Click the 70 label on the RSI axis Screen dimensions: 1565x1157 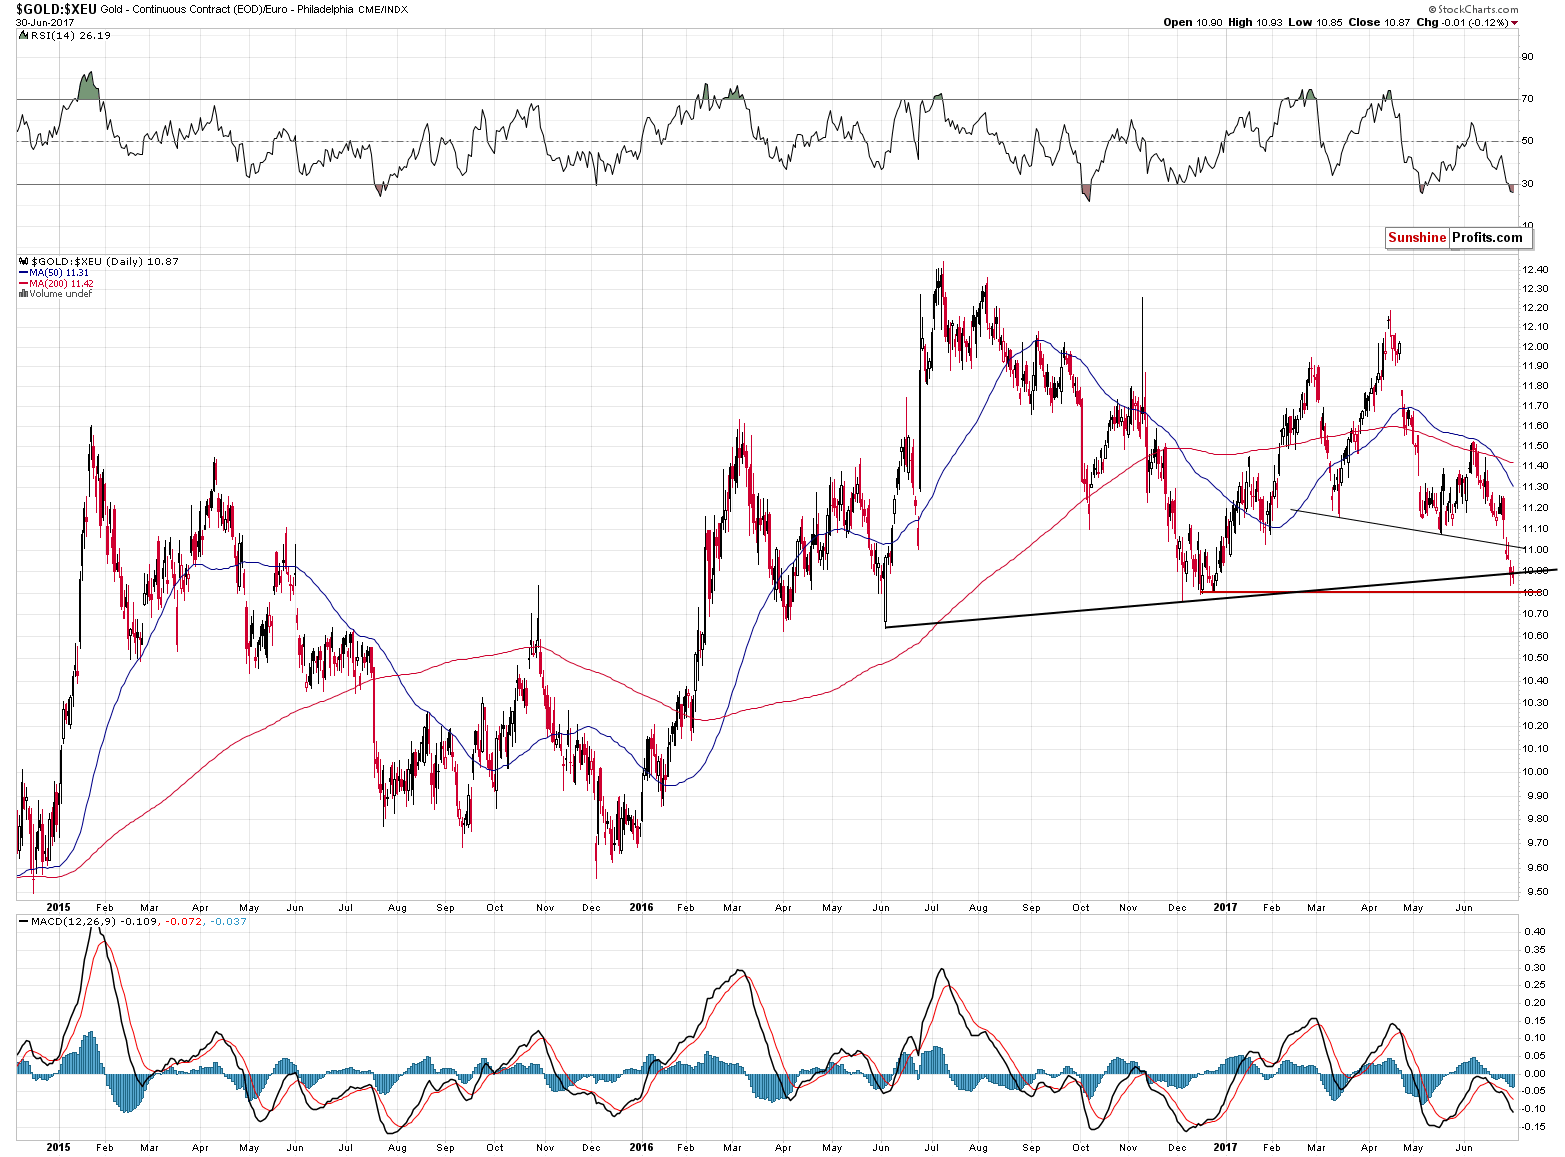click(x=1527, y=99)
